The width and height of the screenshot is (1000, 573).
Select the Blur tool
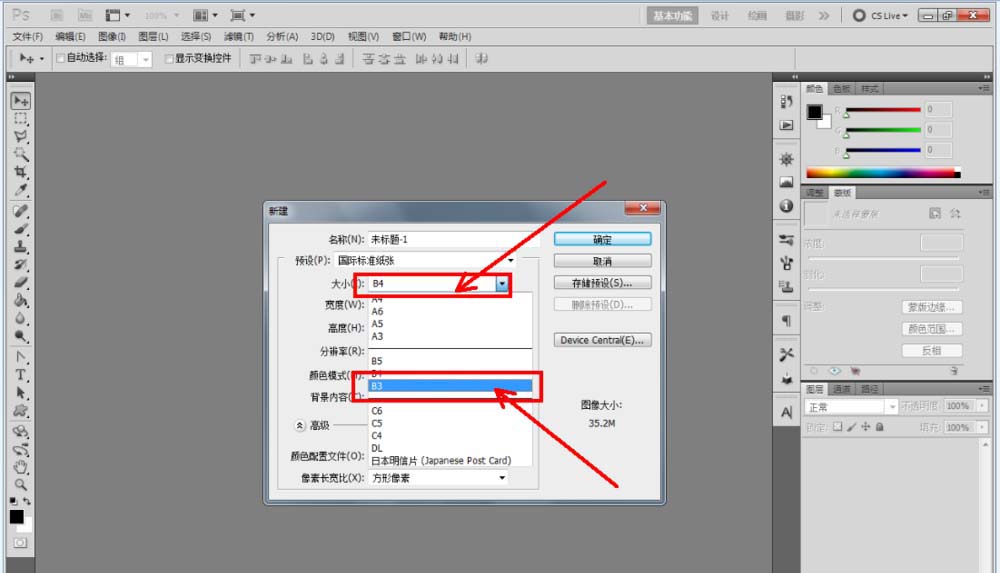coord(20,318)
